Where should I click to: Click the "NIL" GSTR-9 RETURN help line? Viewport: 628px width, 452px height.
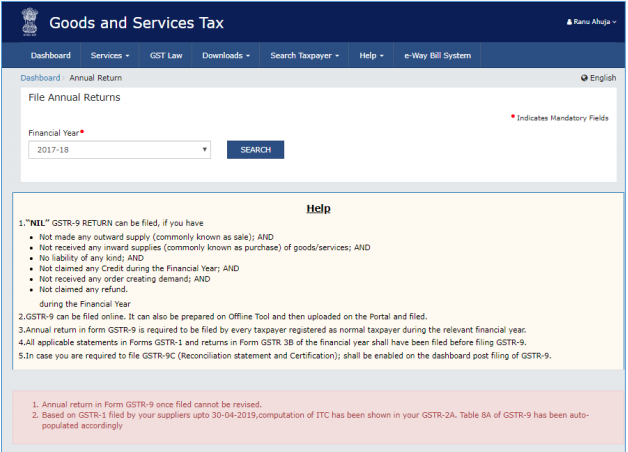[x=111, y=223]
